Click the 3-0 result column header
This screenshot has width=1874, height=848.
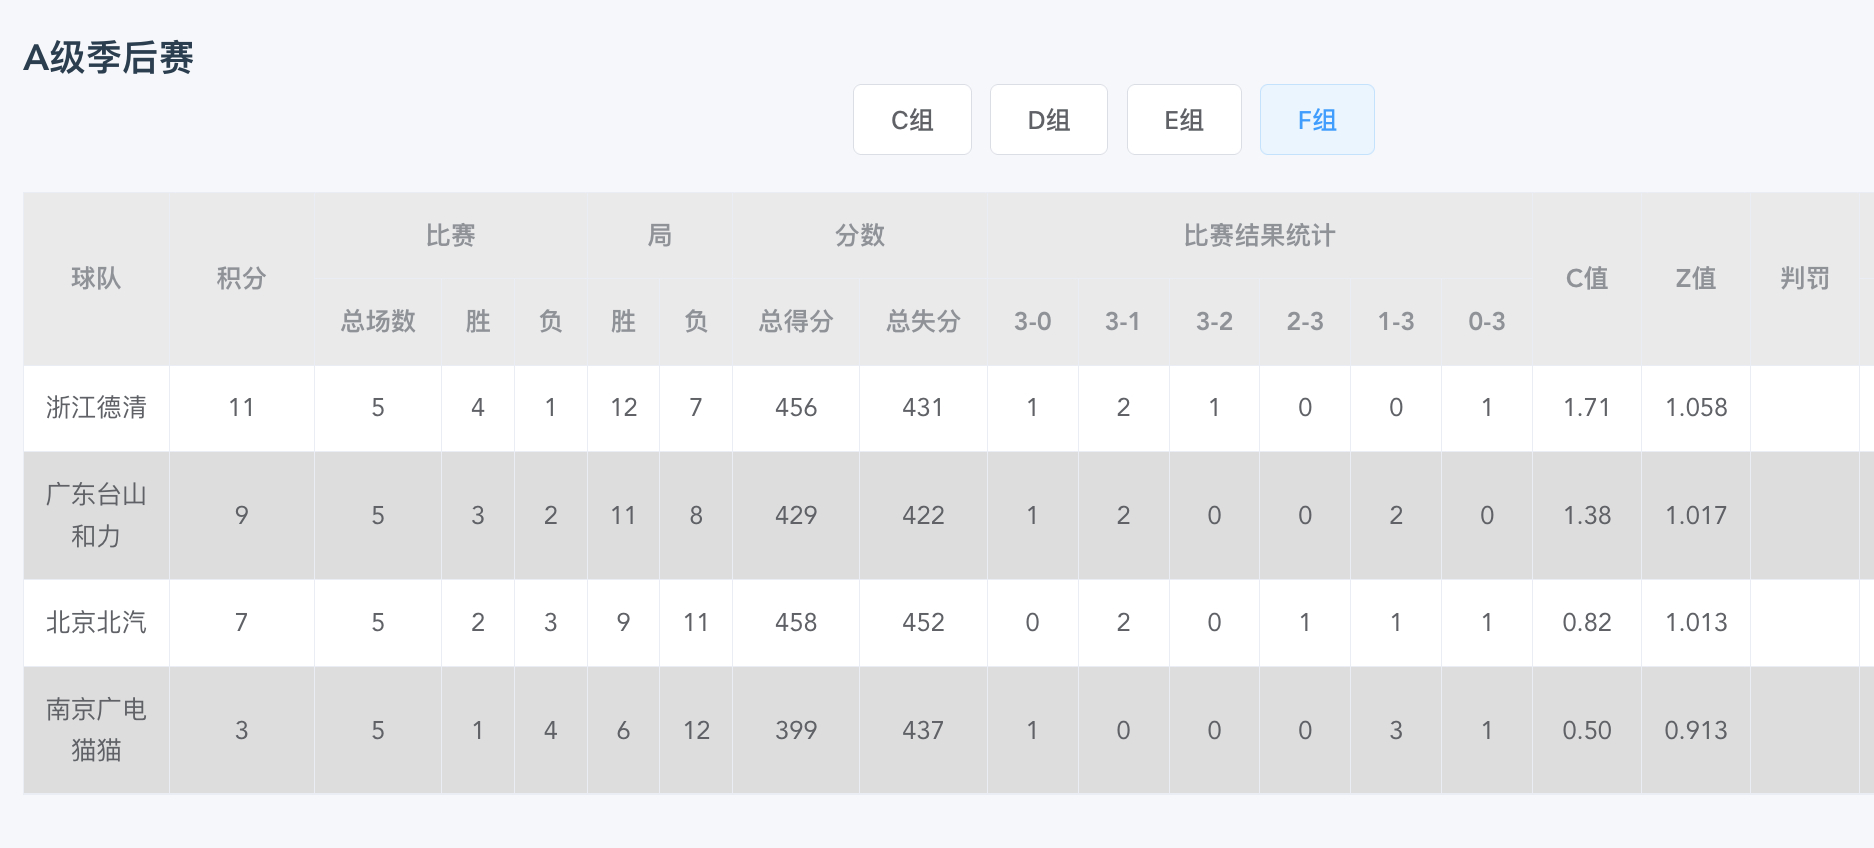click(1033, 321)
